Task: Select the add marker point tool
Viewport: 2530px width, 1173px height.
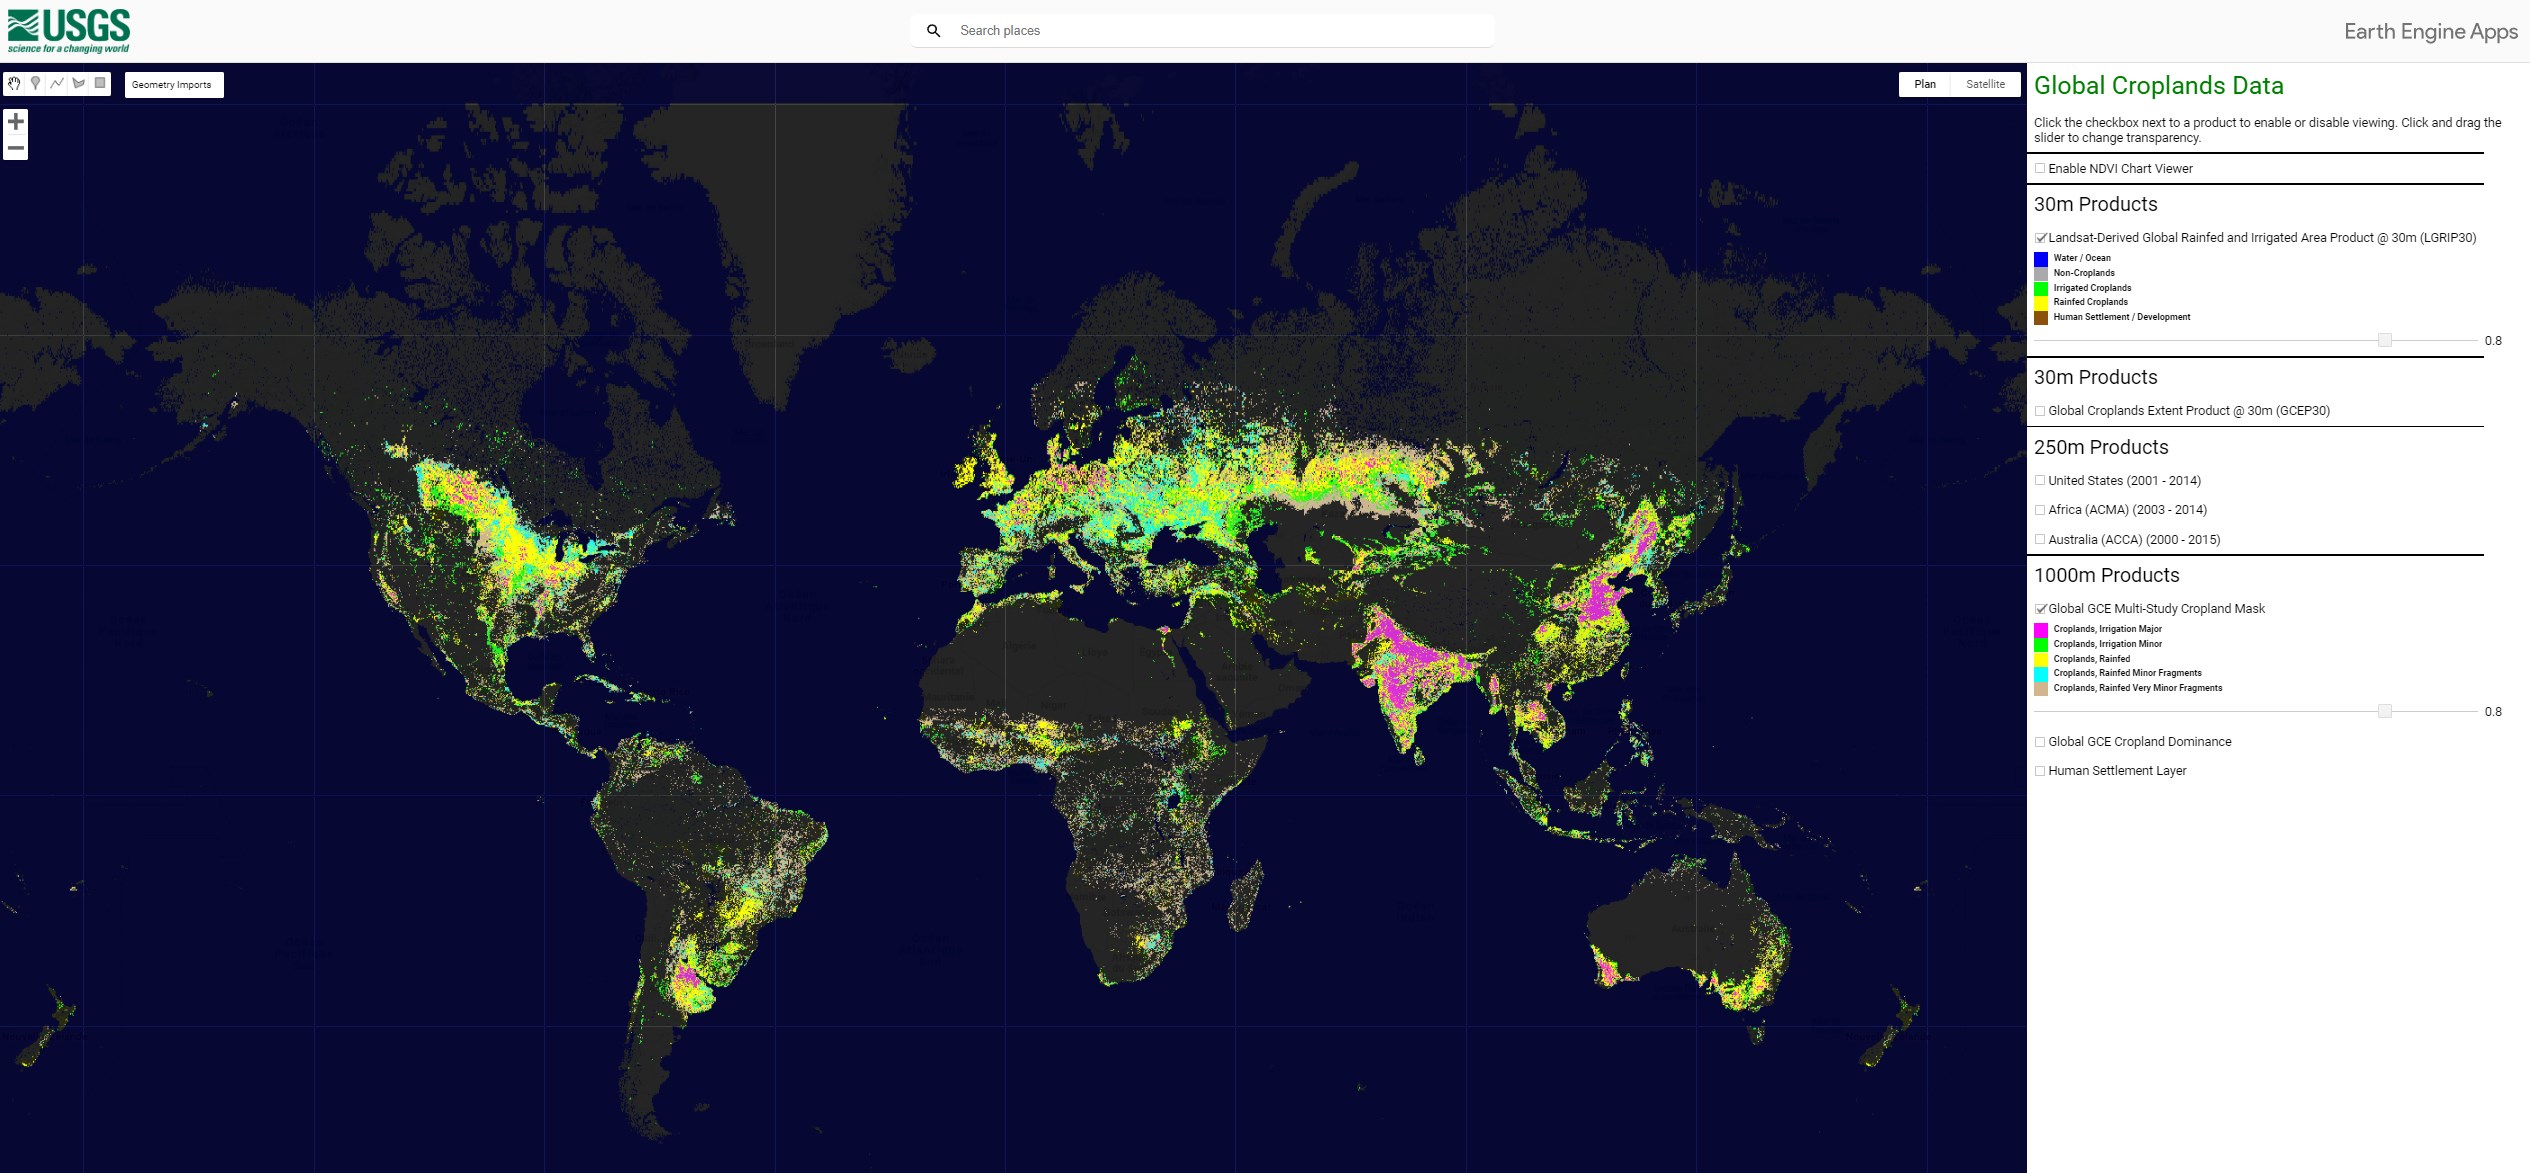Action: [x=36, y=84]
